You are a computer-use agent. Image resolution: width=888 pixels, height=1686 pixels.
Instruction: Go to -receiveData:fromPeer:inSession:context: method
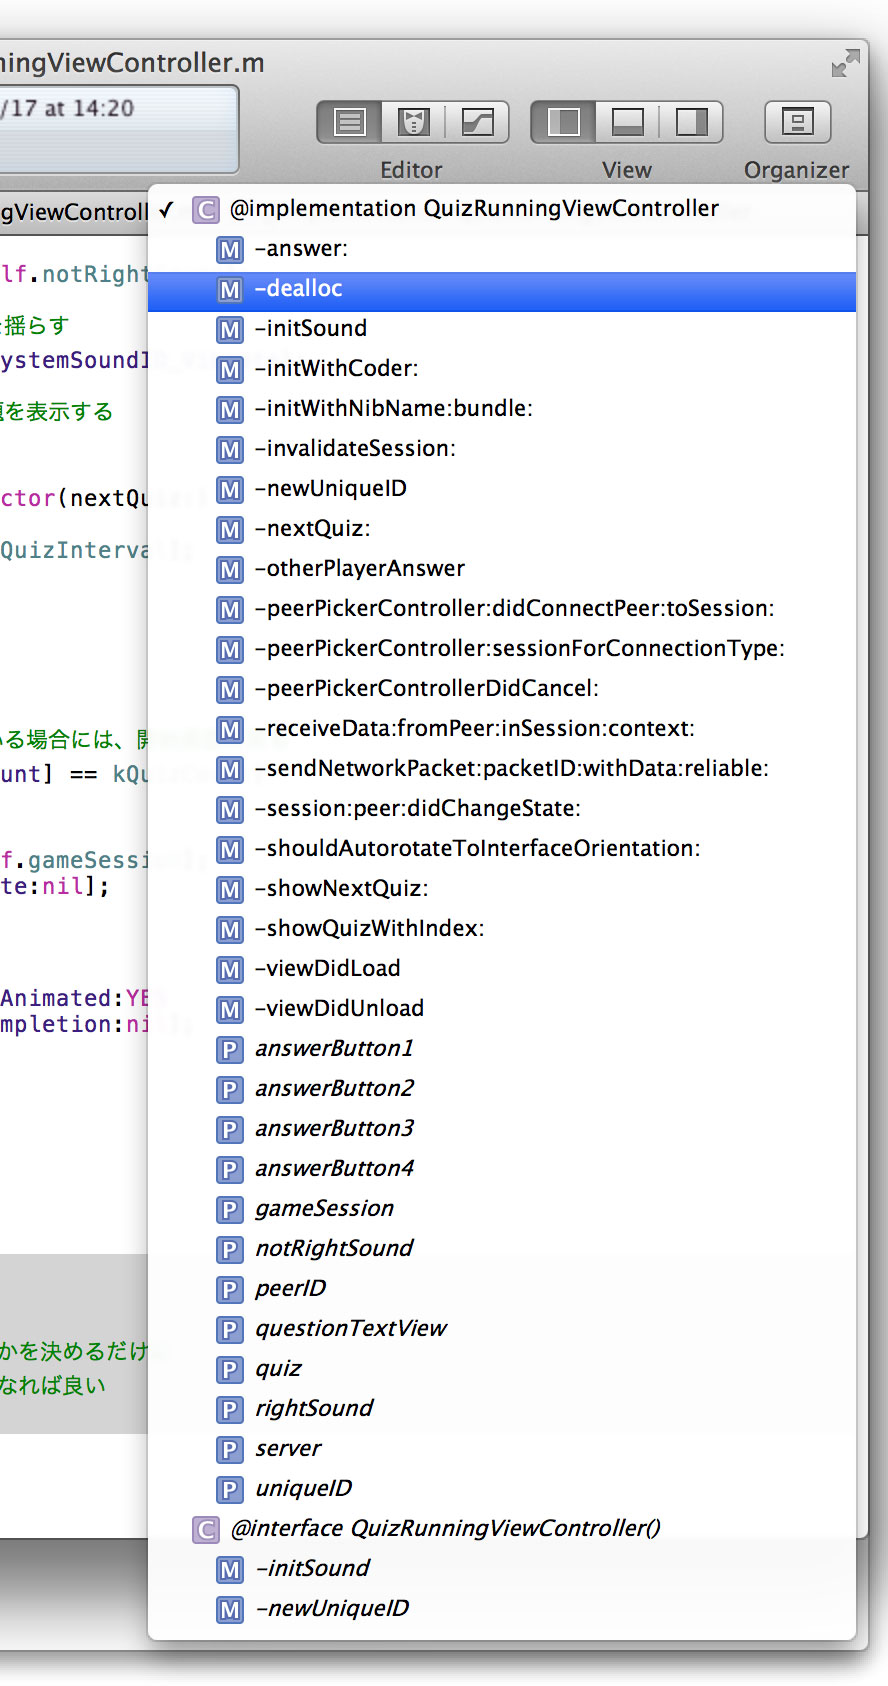[x=502, y=729]
